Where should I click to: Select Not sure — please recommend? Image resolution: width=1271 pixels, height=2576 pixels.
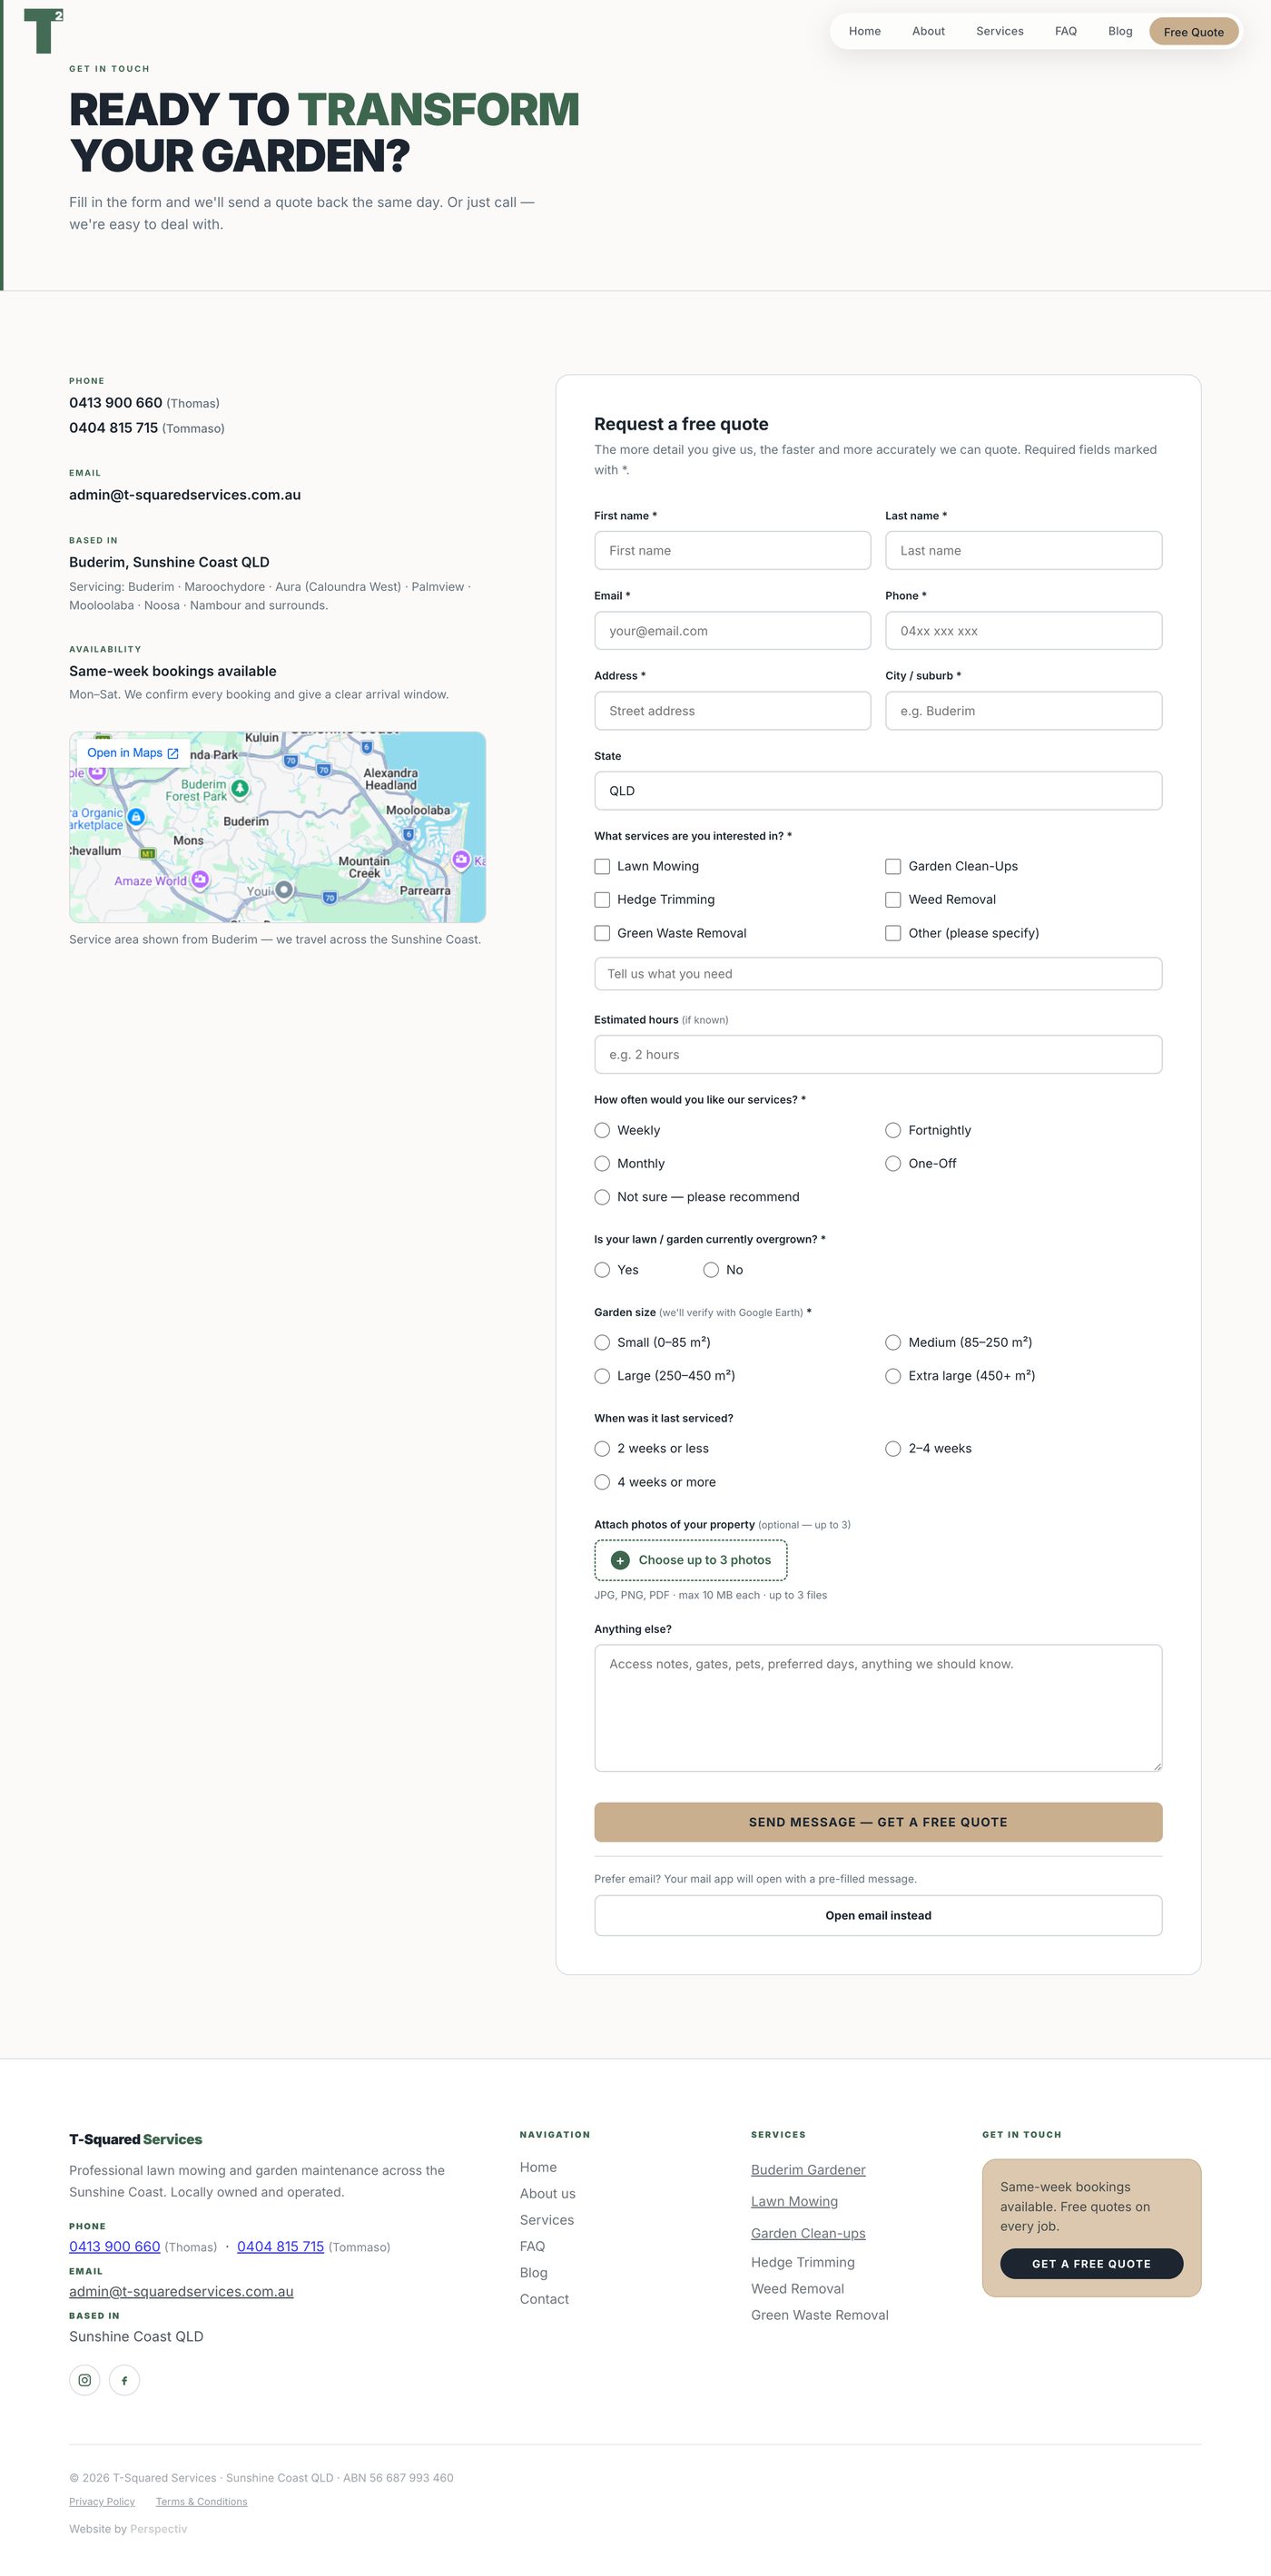pos(602,1197)
